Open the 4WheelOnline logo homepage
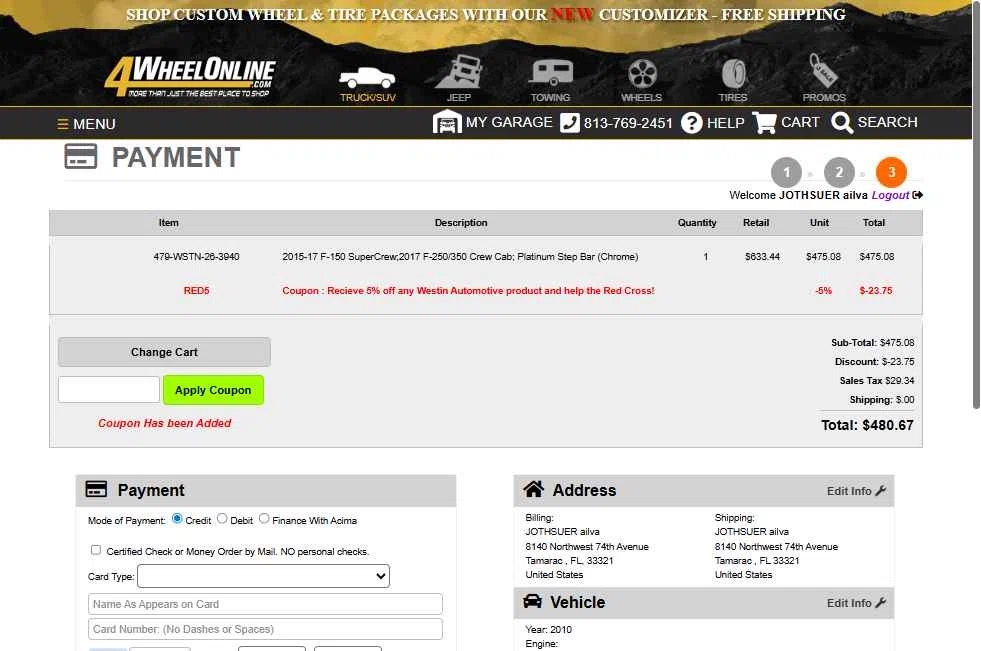The image size is (981, 651). [x=190, y=76]
